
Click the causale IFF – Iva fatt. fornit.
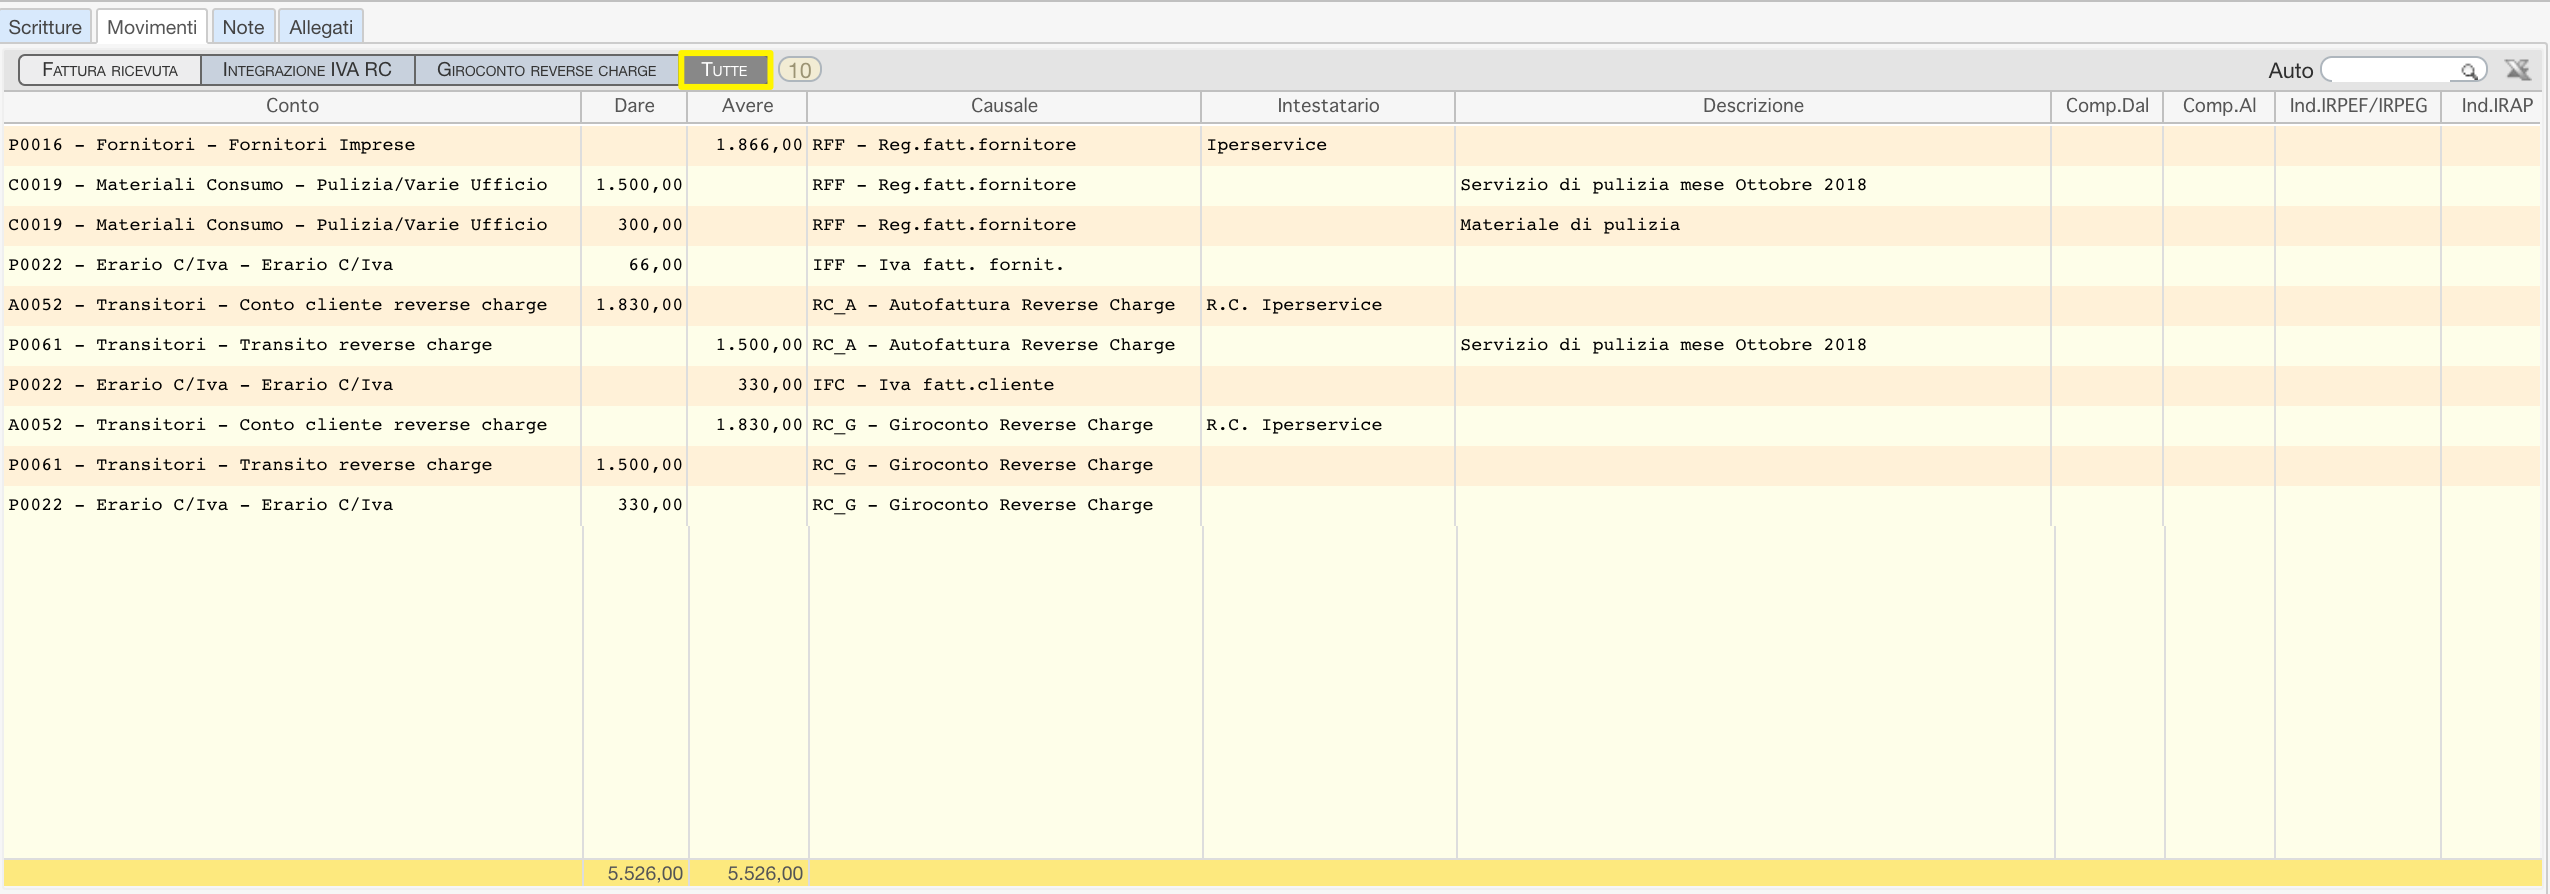(x=938, y=265)
